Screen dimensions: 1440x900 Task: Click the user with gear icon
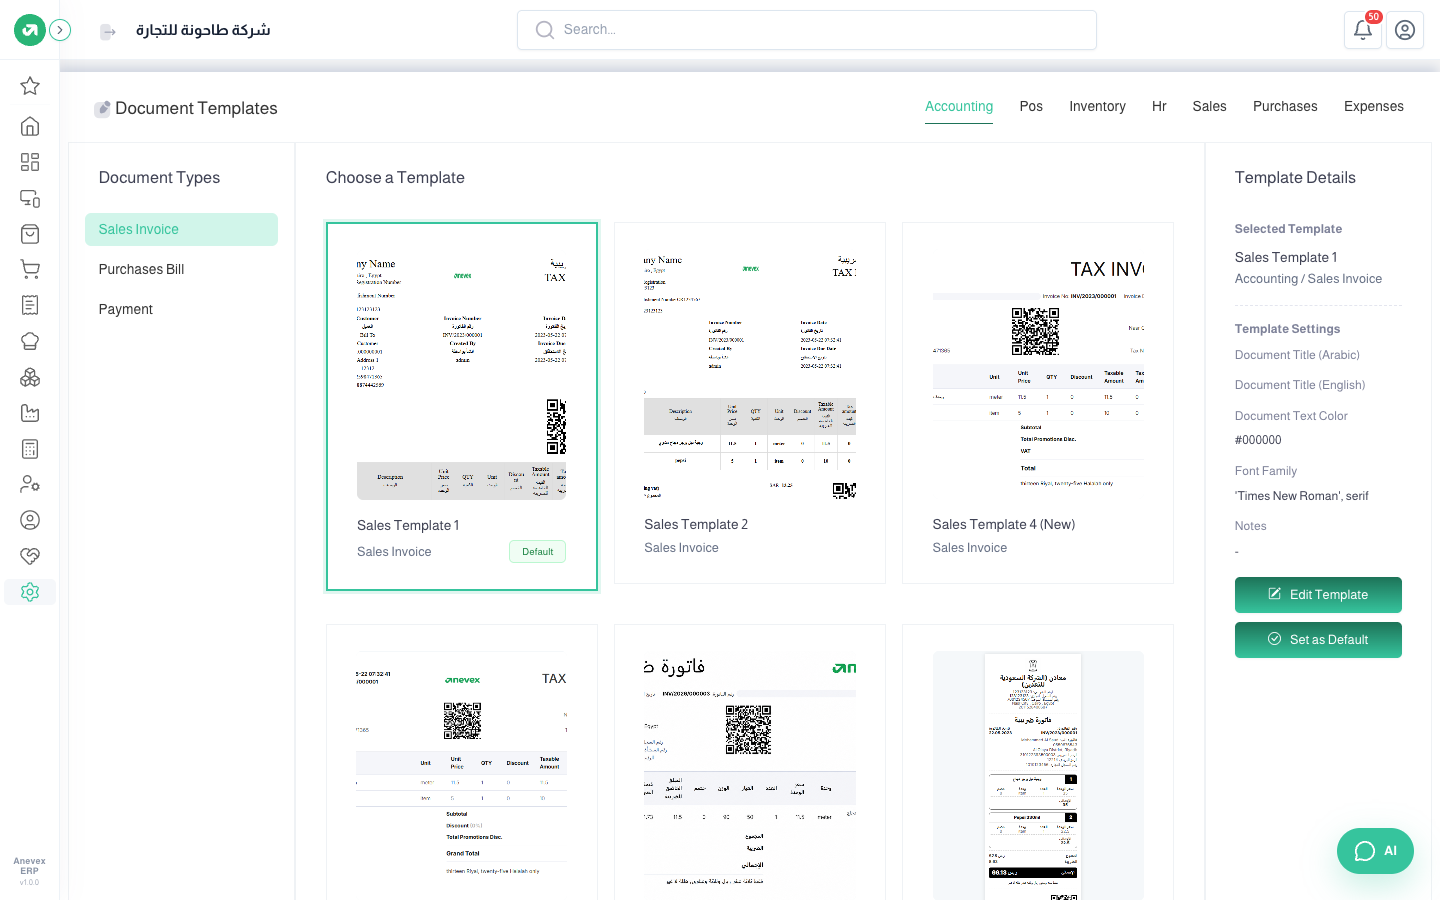click(x=30, y=484)
